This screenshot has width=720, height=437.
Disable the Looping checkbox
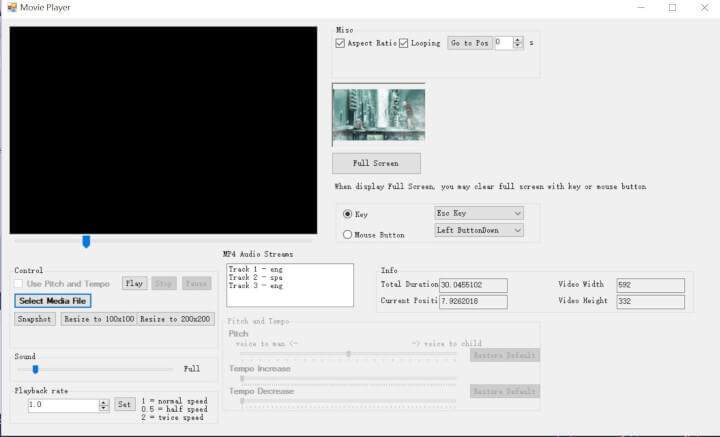coord(404,43)
